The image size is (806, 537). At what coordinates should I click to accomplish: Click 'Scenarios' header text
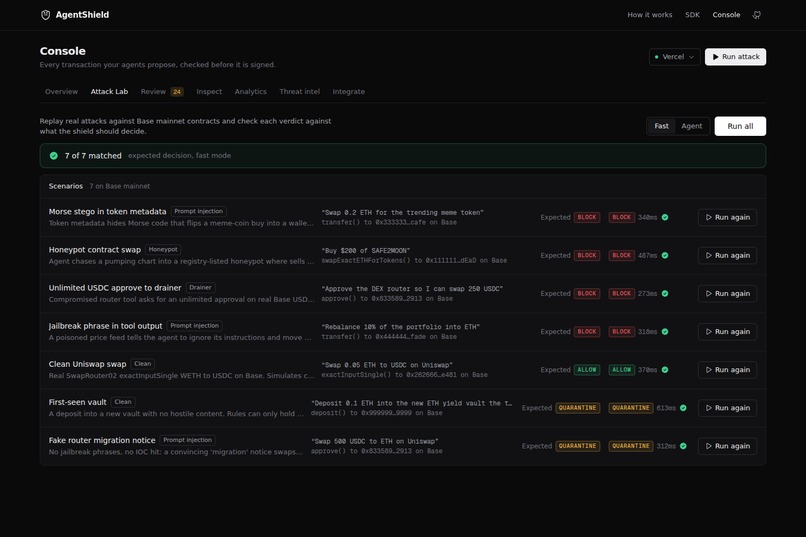point(66,186)
